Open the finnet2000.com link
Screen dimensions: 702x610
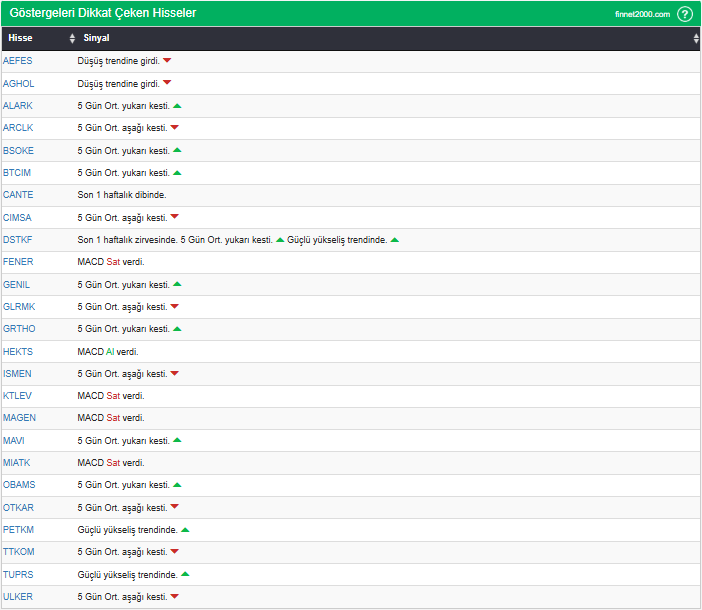click(643, 14)
